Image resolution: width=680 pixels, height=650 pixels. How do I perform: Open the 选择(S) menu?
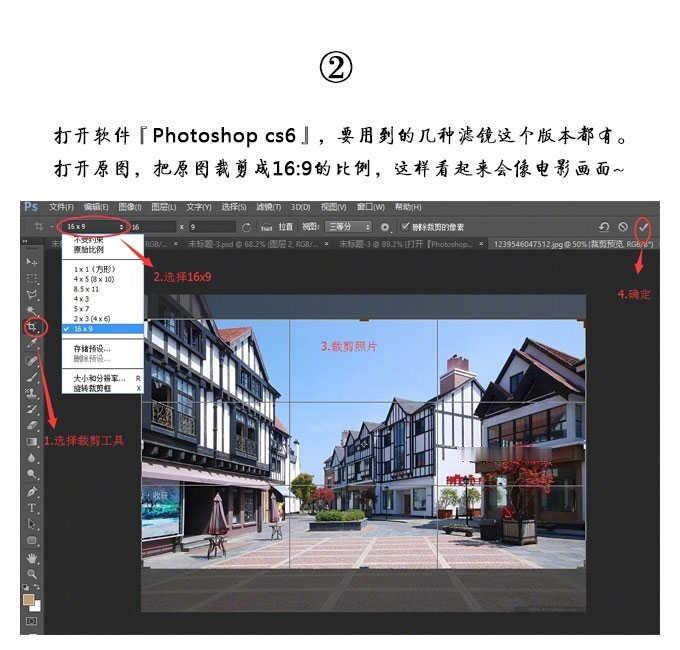(234, 207)
